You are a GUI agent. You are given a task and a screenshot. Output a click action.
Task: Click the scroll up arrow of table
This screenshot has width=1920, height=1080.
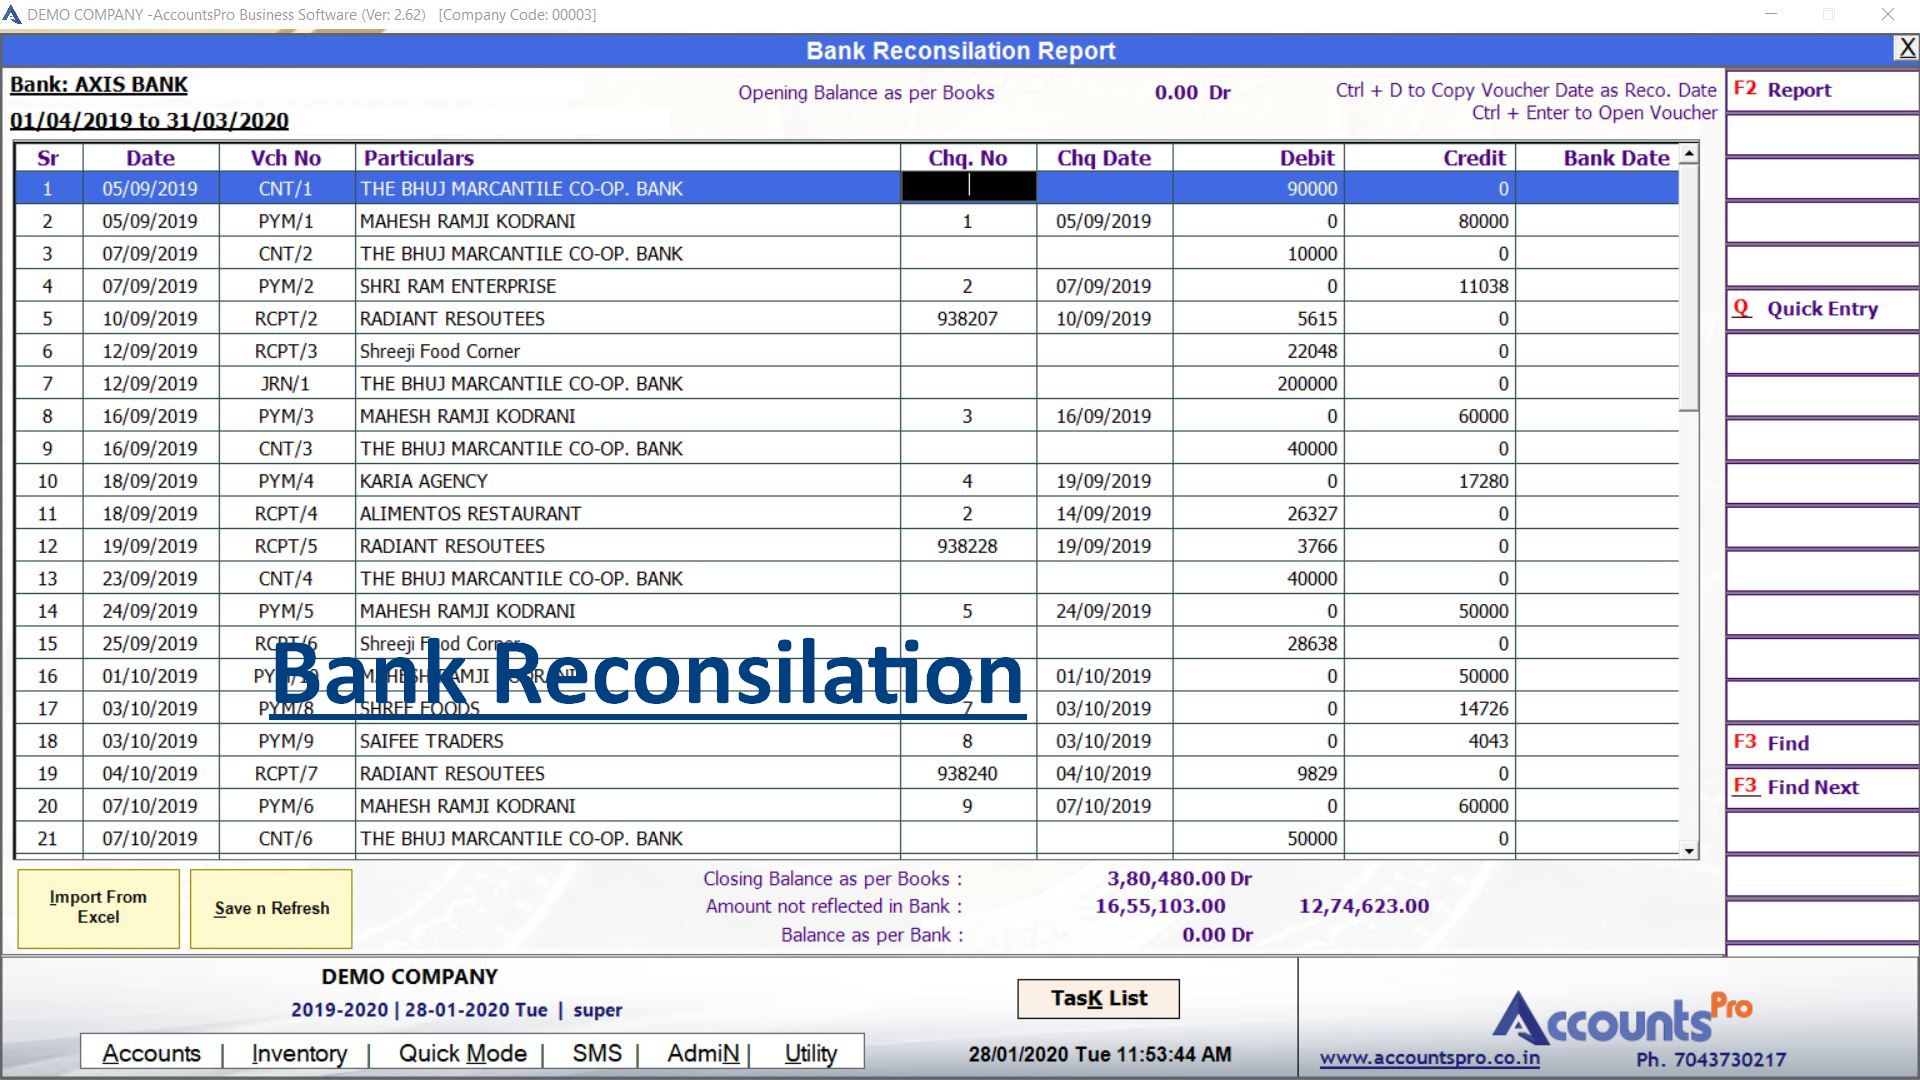1689,154
